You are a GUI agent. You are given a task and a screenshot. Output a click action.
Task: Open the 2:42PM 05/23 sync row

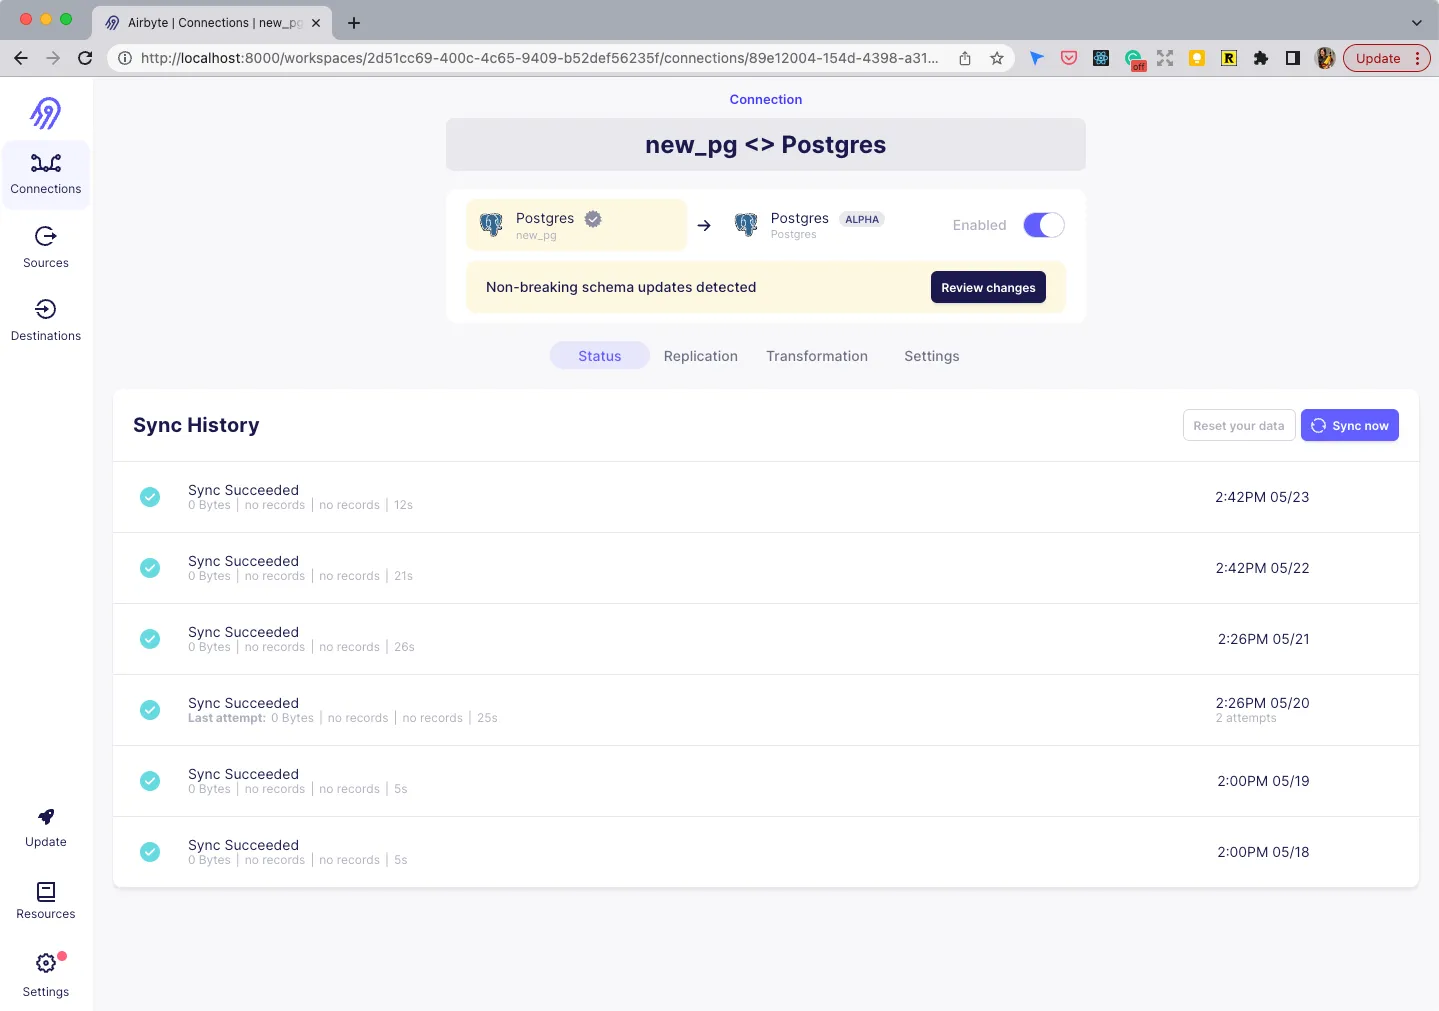click(766, 497)
